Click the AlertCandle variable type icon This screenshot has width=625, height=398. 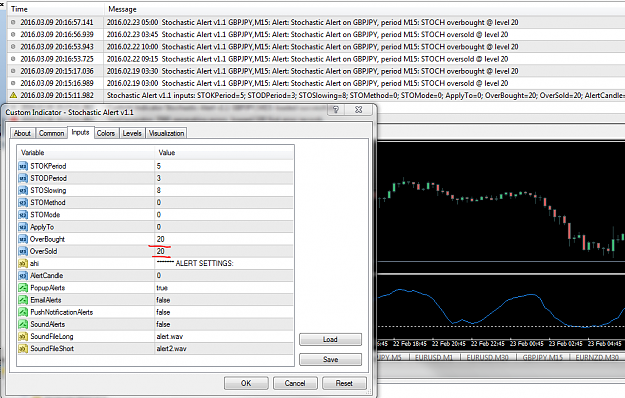[x=23, y=276]
